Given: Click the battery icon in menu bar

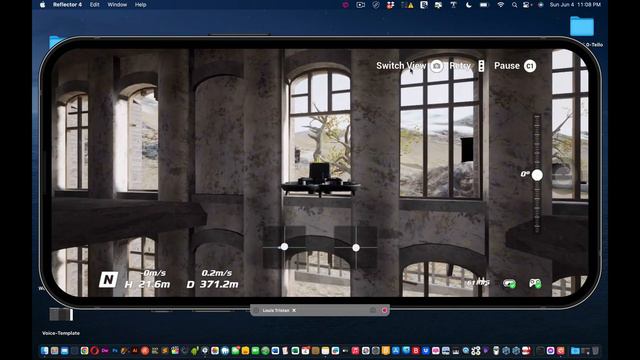Looking at the screenshot, I should pos(484,5).
